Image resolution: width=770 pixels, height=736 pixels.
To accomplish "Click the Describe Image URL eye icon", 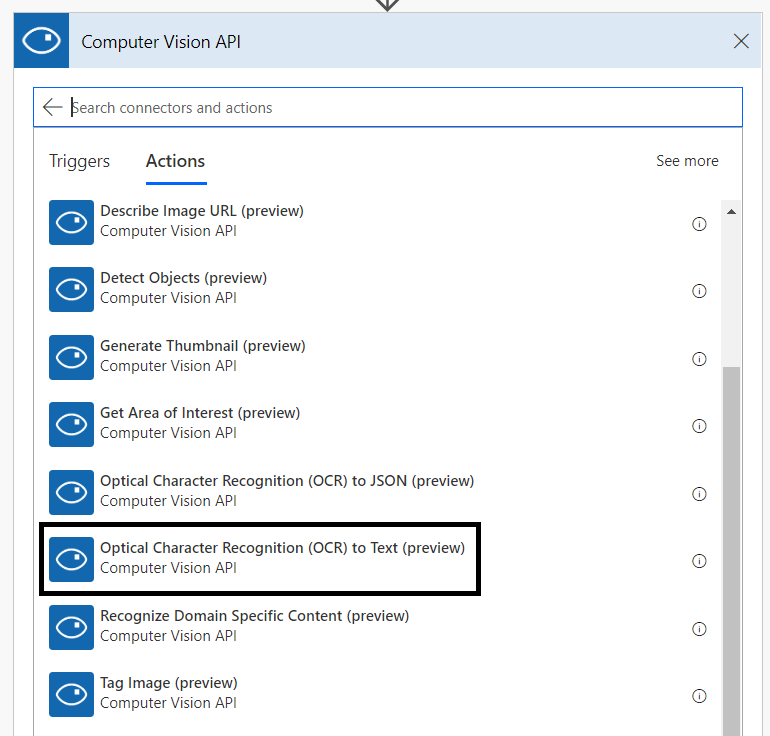I will click(71, 222).
